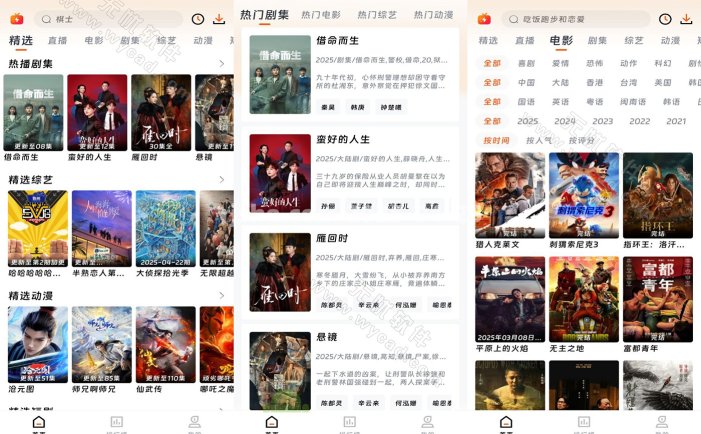Viewport: 701px width, 434px height.
Task: Open profile icon in right screen bottom bar
Action: (662, 421)
